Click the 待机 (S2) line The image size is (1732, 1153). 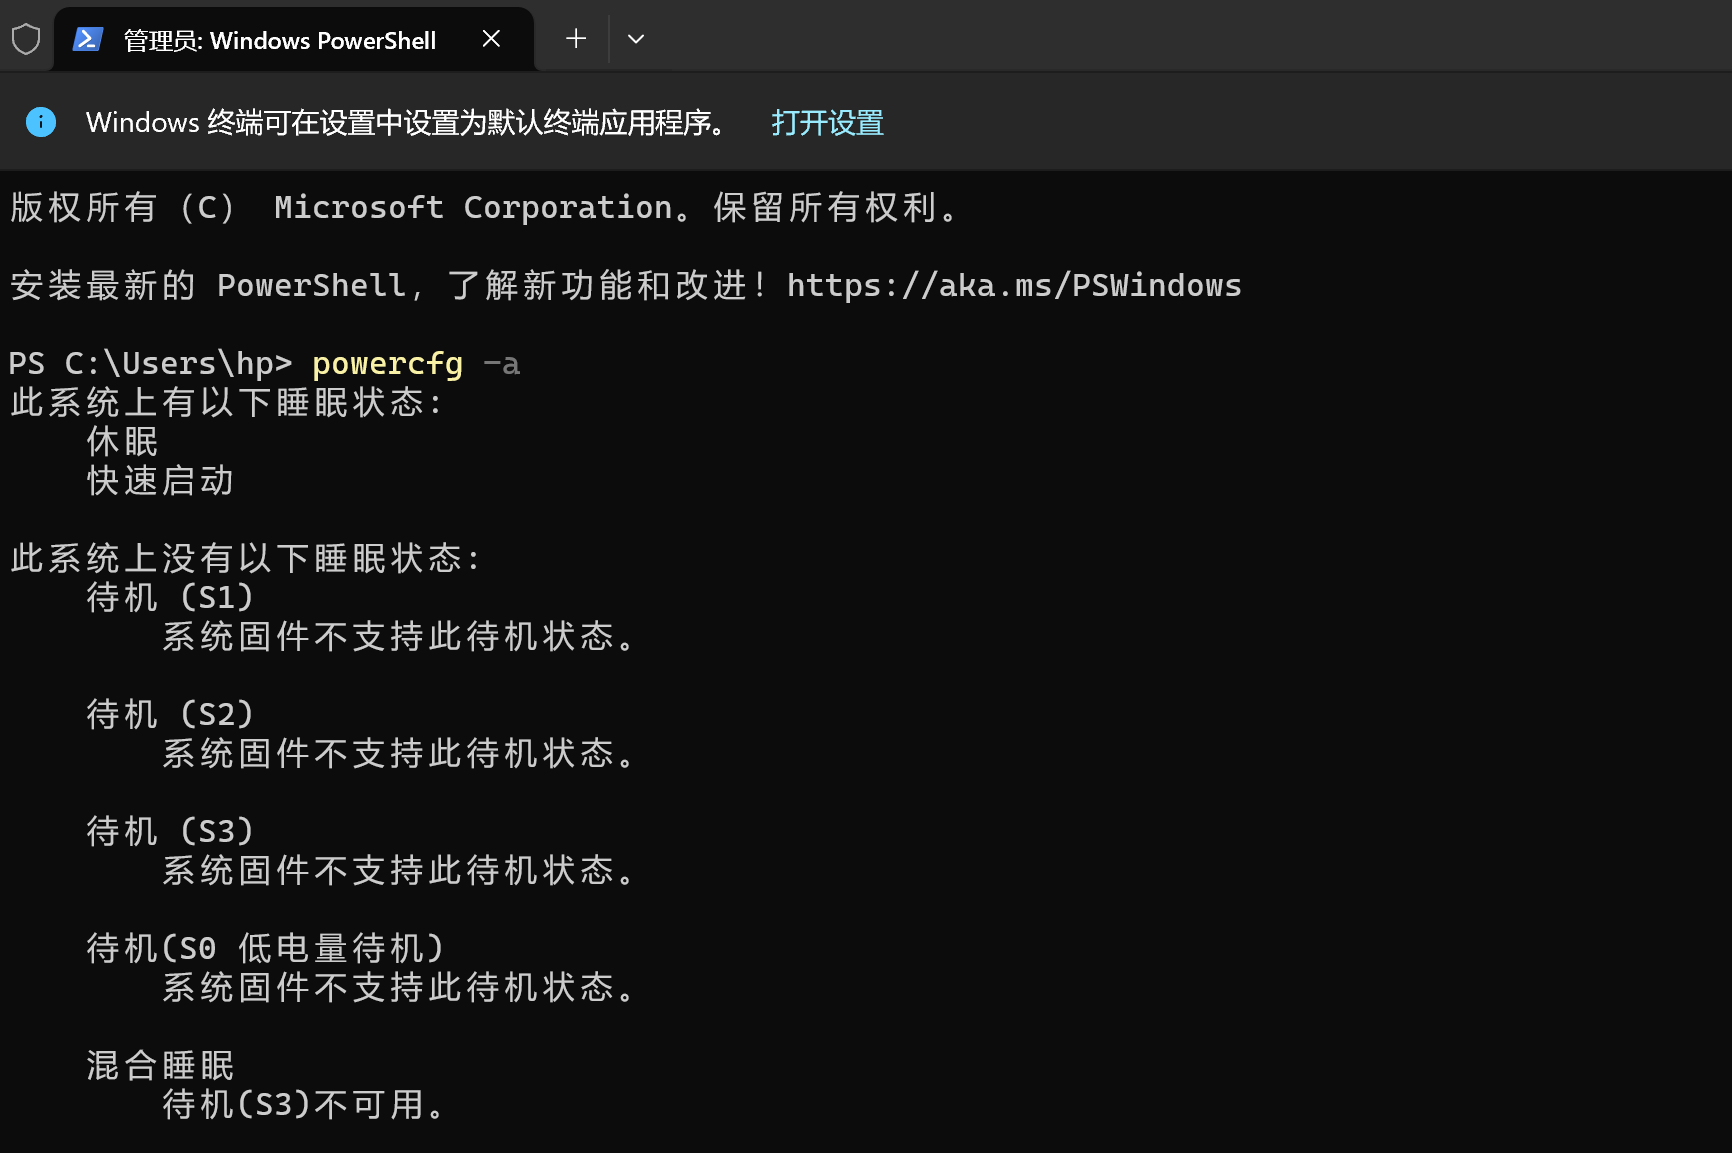(170, 715)
